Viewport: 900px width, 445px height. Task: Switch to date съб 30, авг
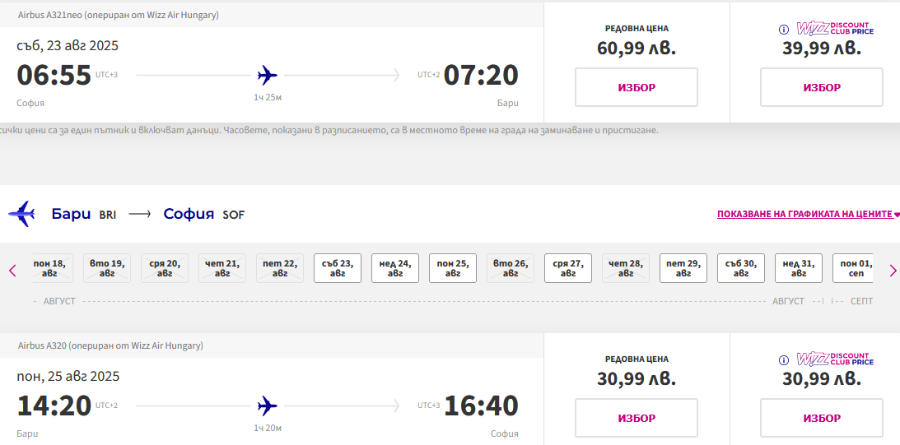[741, 268]
